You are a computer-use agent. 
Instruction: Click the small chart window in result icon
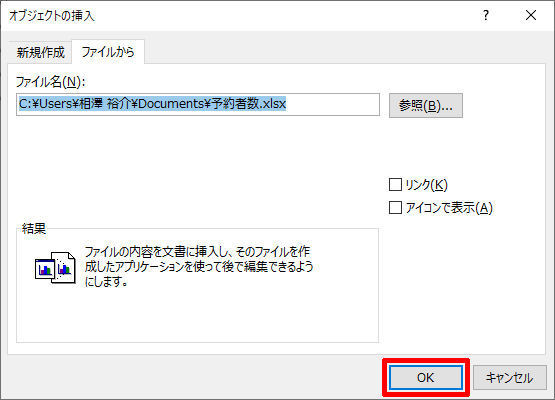coord(45,269)
